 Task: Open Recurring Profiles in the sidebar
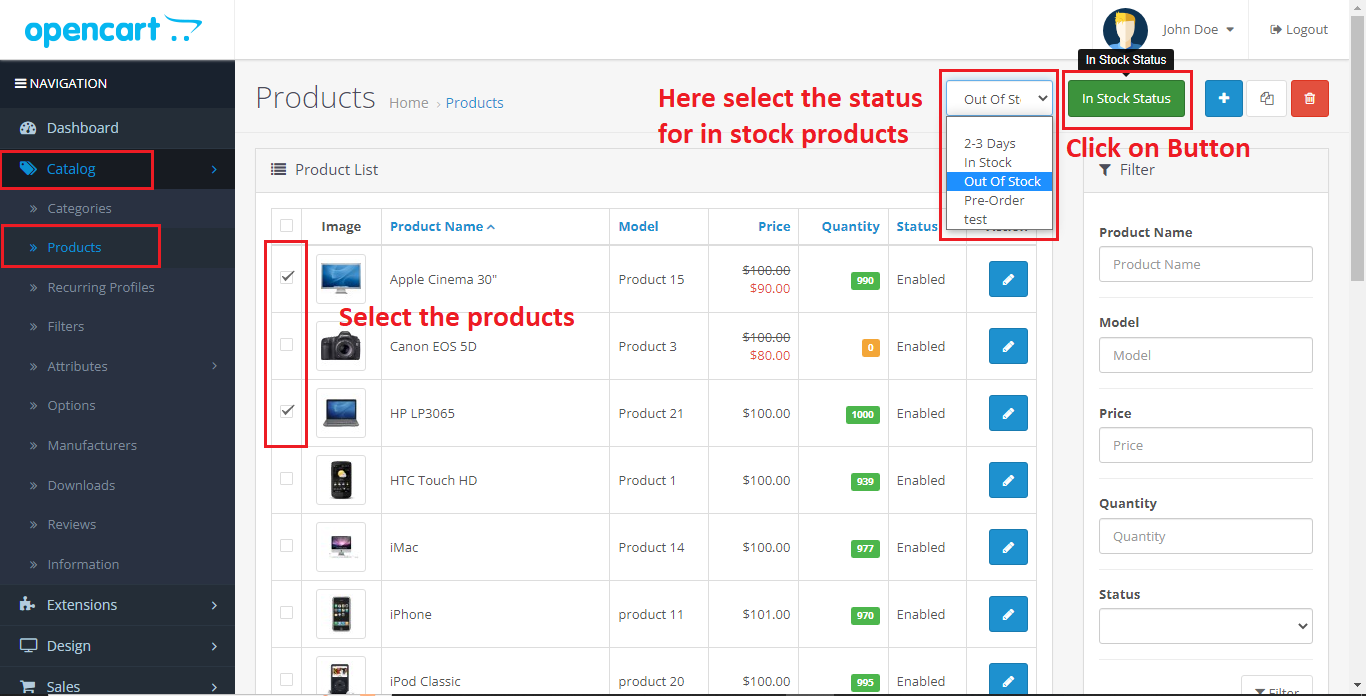pos(101,288)
